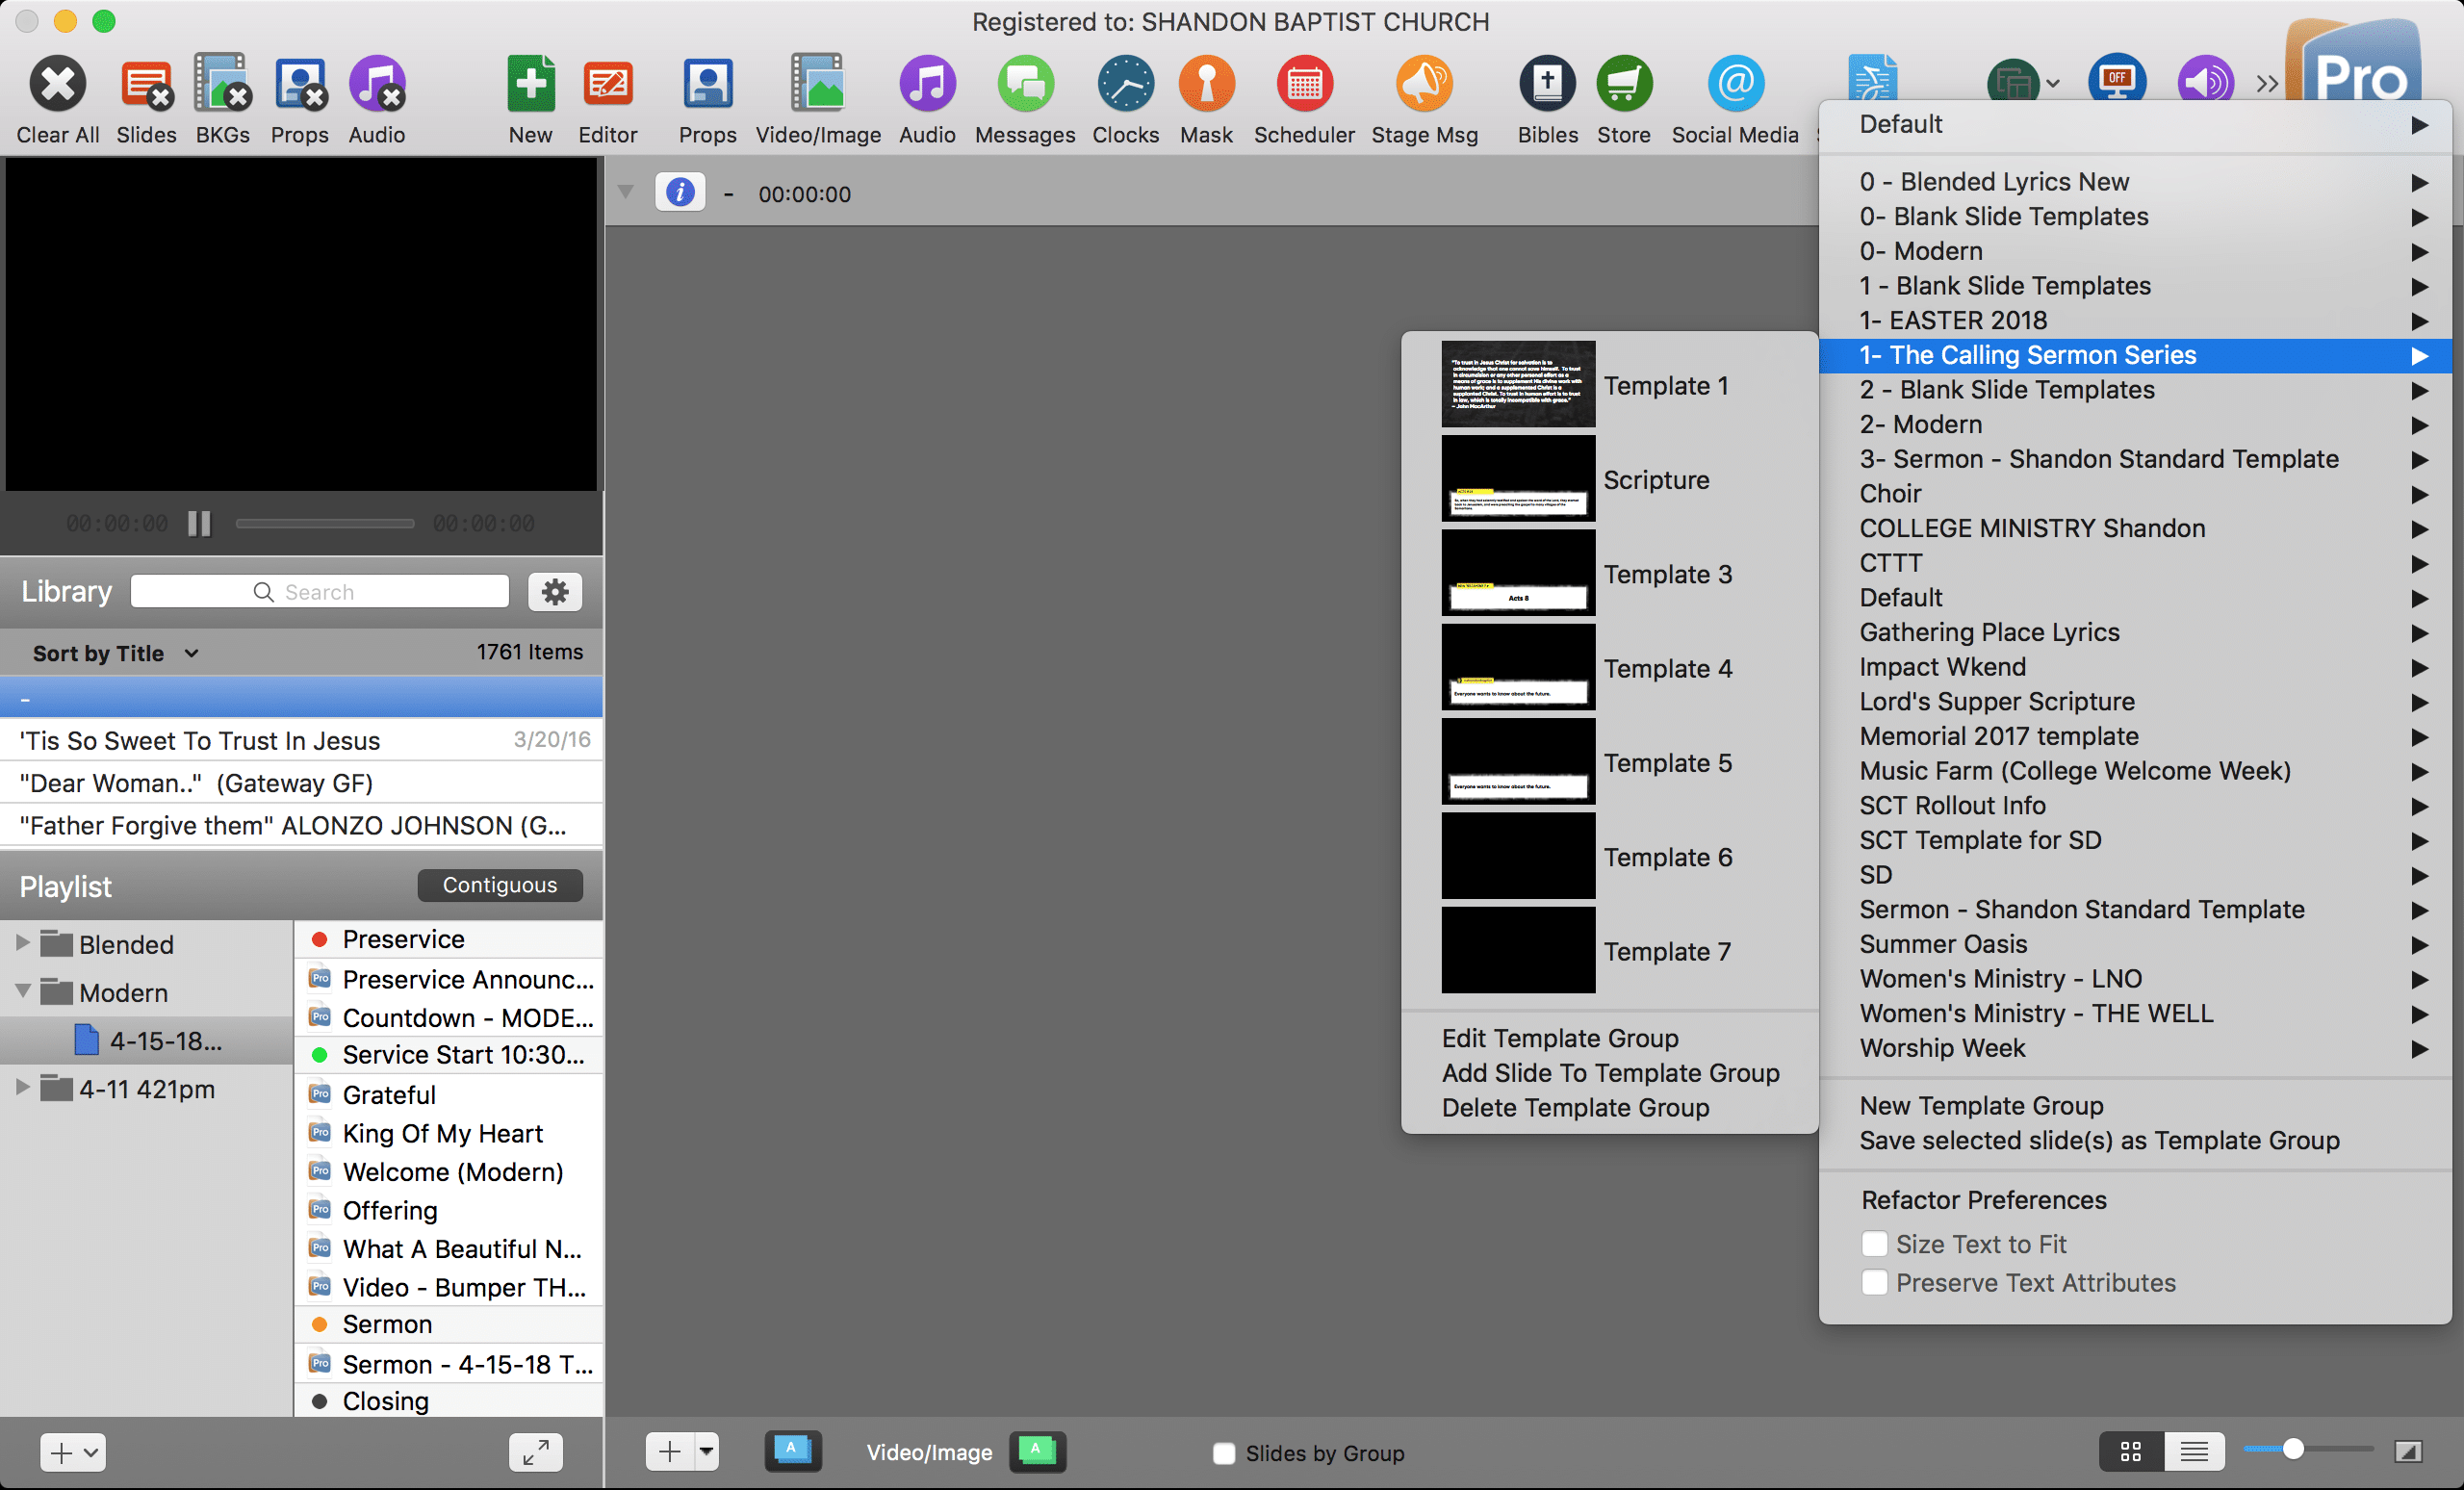2464x1490 pixels.
Task: Click the Clear Audio icon
Action: (x=377, y=83)
